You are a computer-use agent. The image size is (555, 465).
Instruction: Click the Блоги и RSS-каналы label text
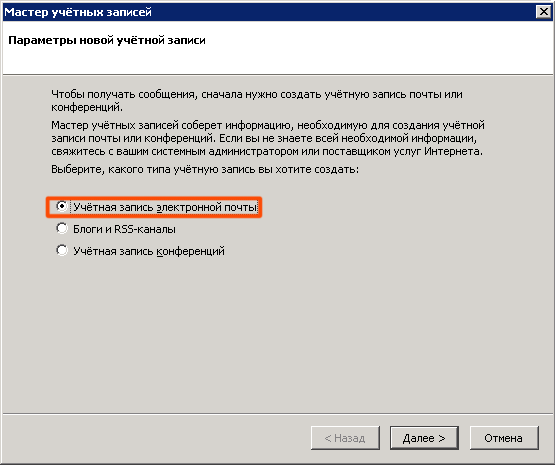pyautogui.click(x=124, y=229)
